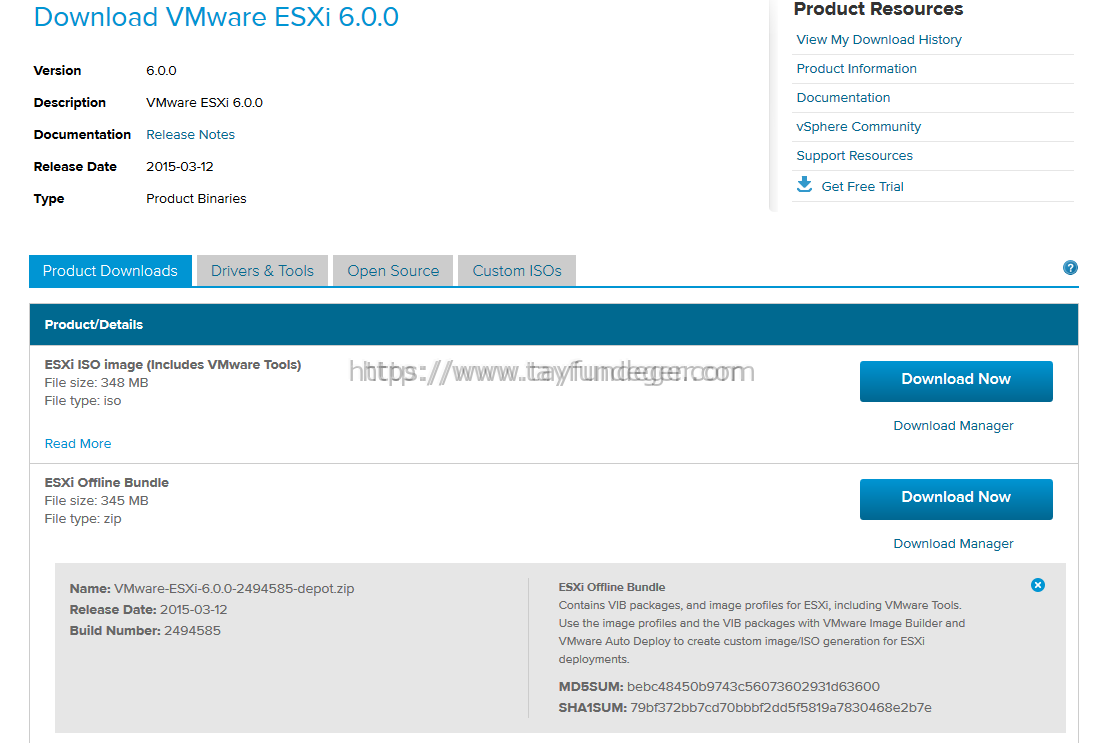1101x743 pixels.
Task: Expand Read More under ESXi ISO image
Action: [78, 444]
